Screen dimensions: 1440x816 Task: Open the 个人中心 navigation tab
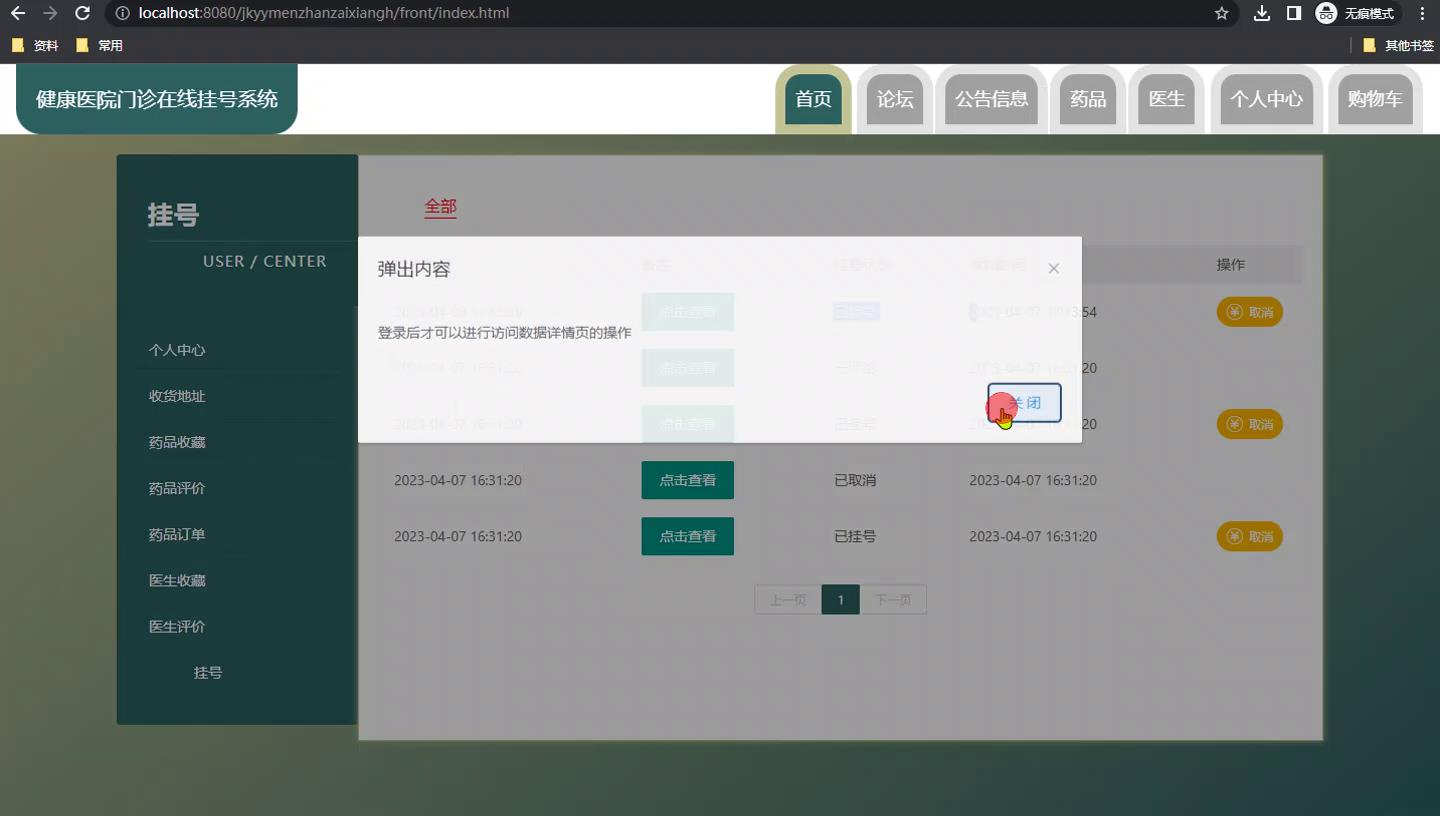(x=1266, y=99)
